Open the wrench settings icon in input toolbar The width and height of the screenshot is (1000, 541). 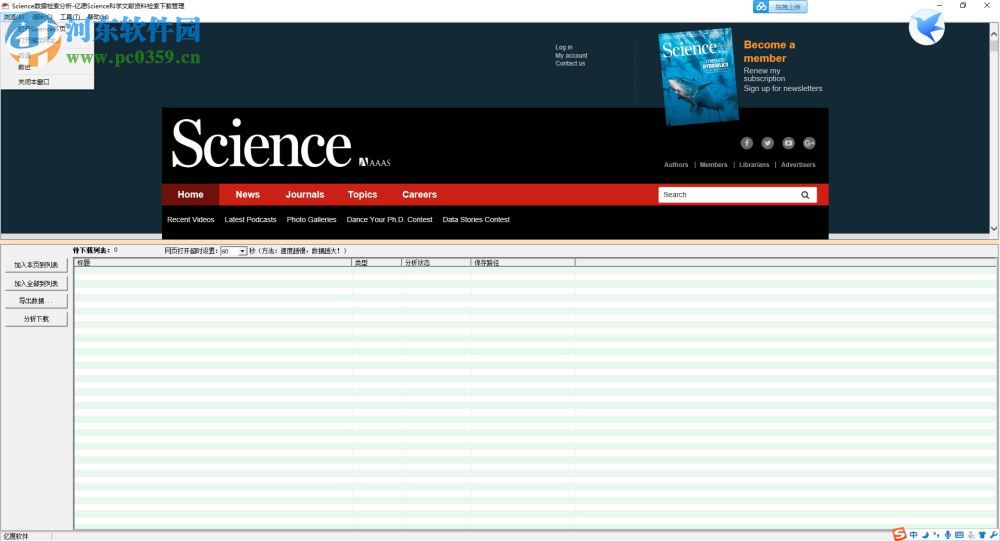993,535
